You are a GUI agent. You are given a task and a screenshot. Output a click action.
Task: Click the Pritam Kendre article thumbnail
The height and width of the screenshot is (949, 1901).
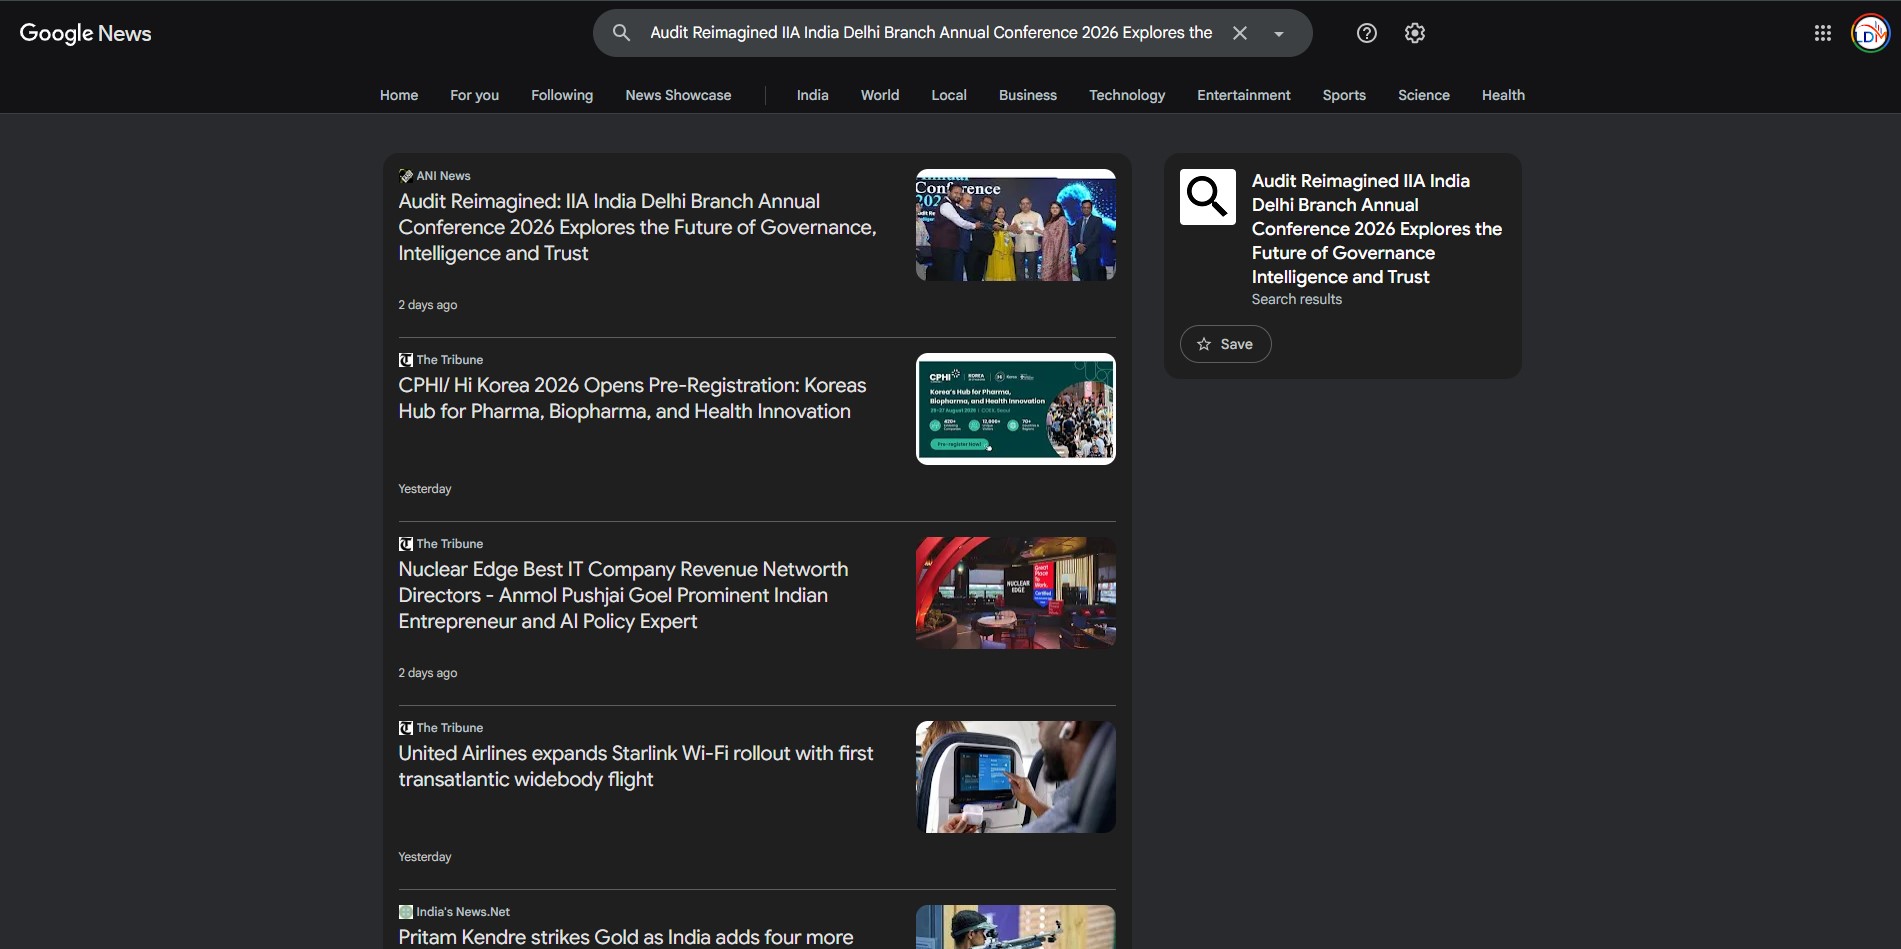1016,927
